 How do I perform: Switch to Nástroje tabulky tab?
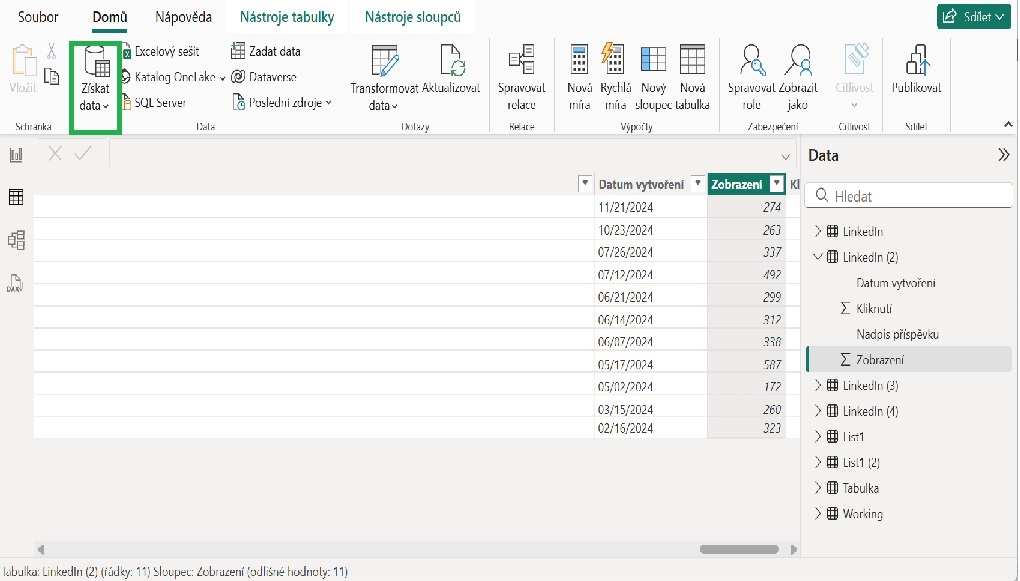pos(287,17)
